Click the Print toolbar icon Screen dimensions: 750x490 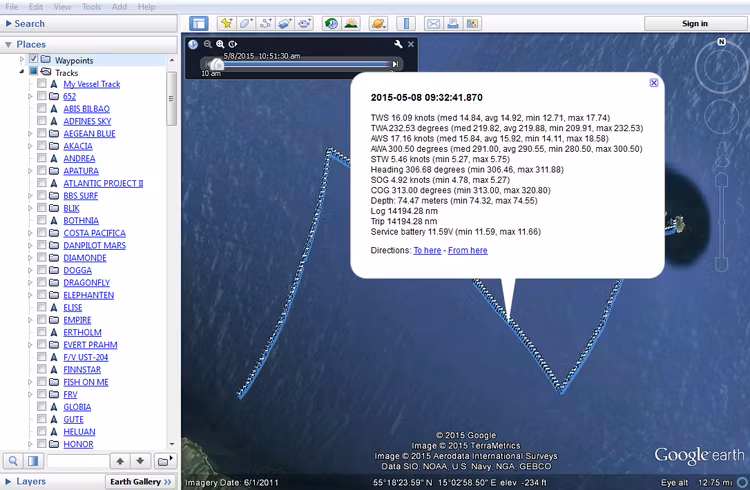pyautogui.click(x=453, y=23)
